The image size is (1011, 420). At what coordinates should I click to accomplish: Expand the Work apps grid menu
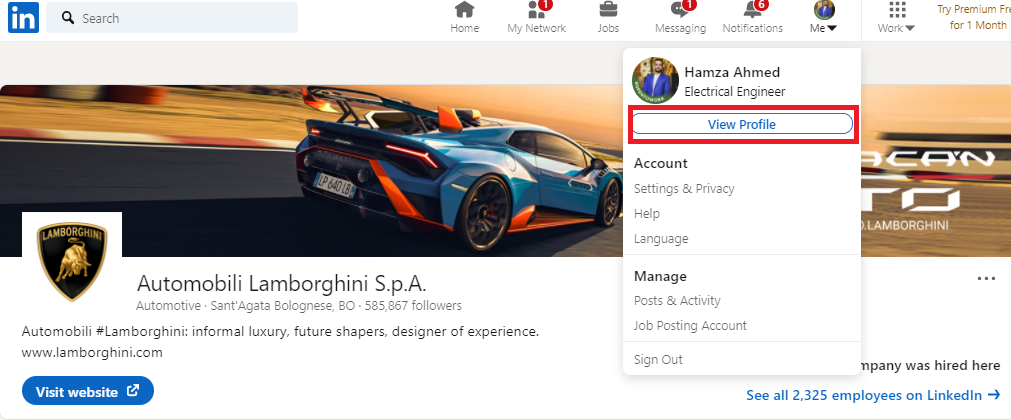[x=896, y=17]
